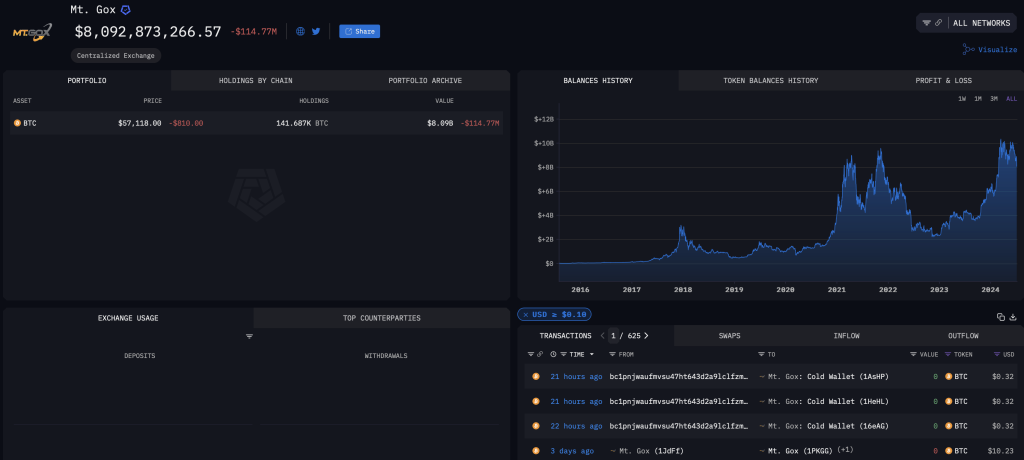
Task: Open the website globe icon
Action: pos(300,31)
